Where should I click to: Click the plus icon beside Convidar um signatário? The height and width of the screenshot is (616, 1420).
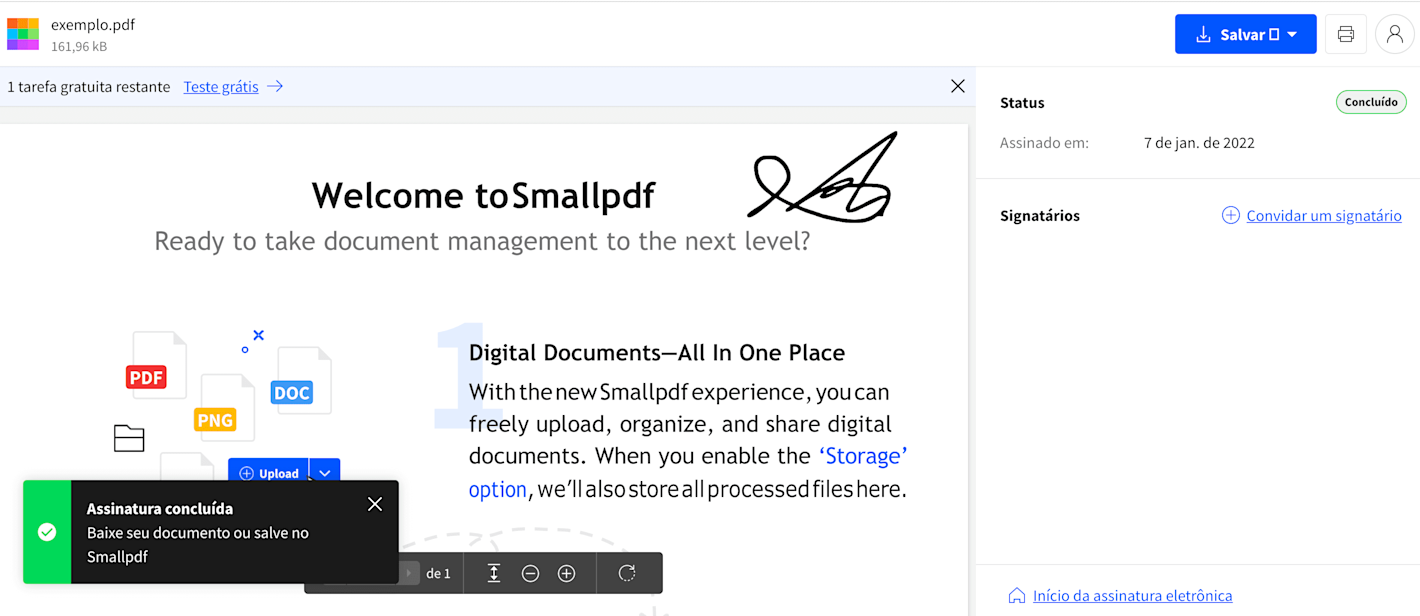[x=1231, y=215]
